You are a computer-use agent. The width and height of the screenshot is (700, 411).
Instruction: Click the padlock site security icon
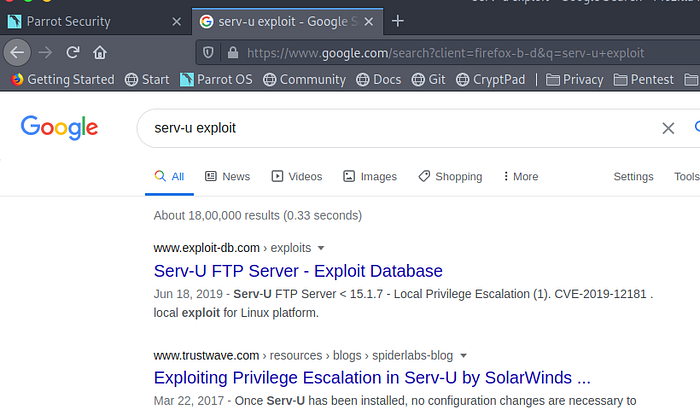[232, 52]
